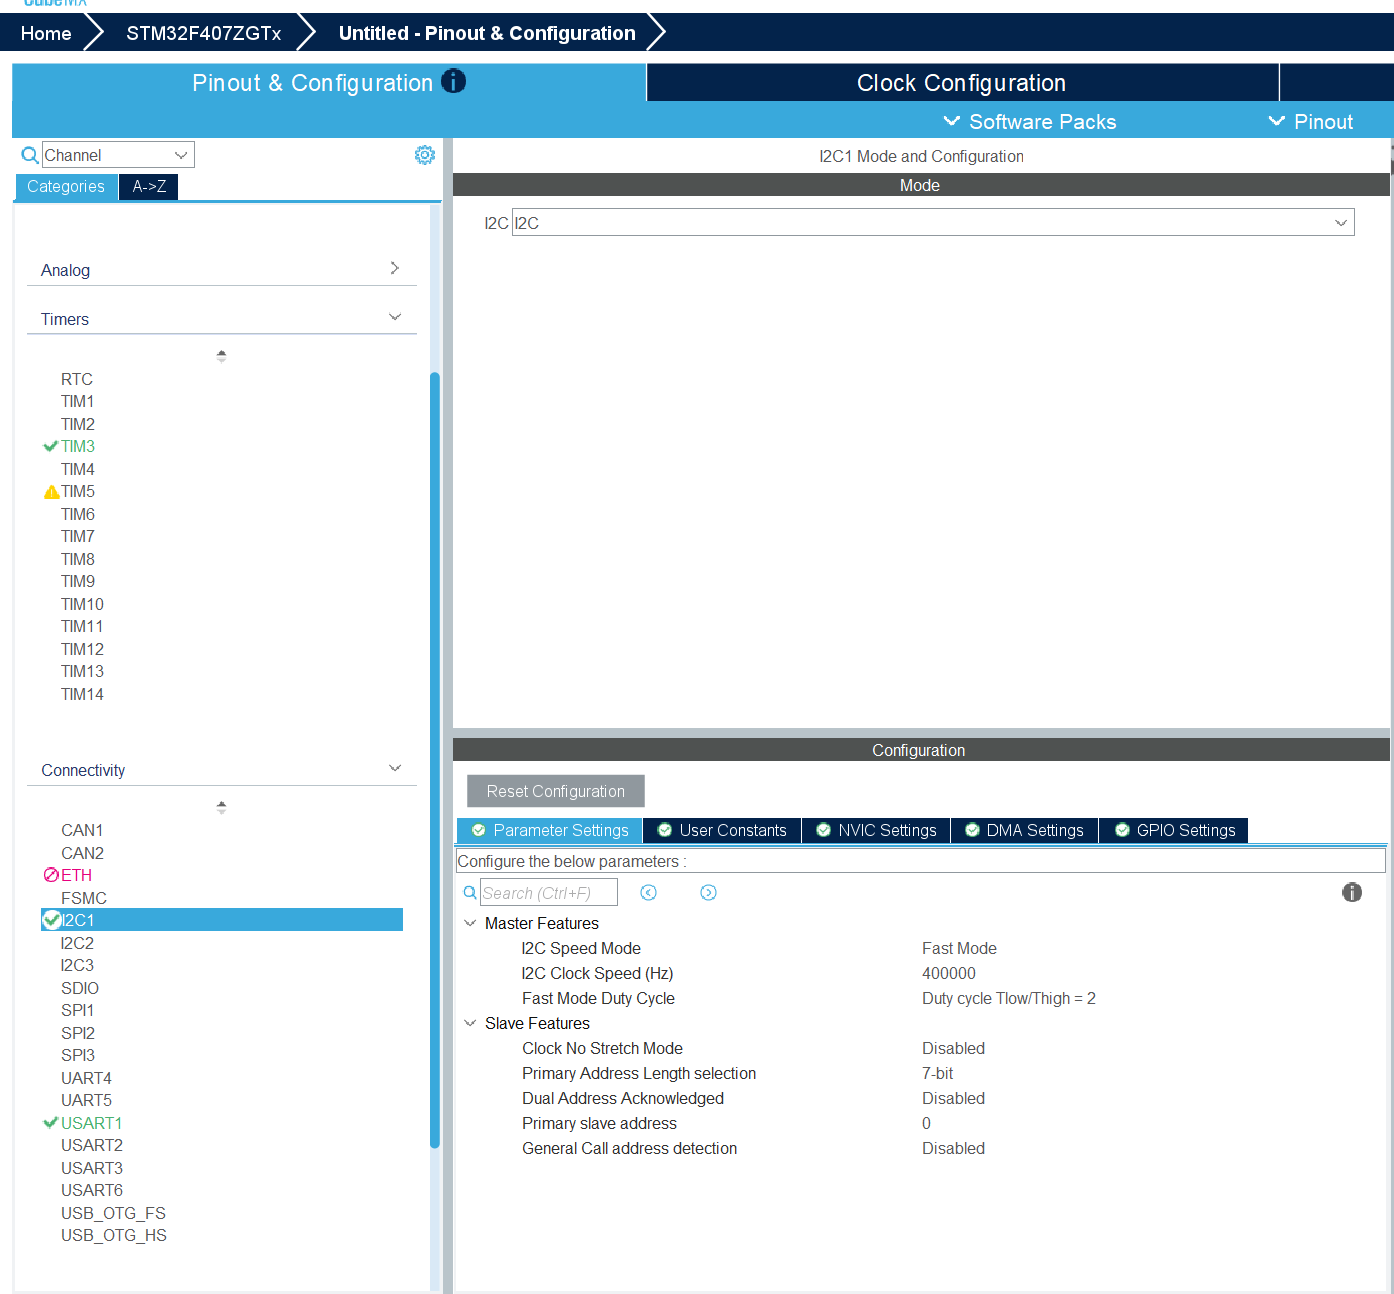
Task: Collapse the Master Features group
Action: click(470, 923)
